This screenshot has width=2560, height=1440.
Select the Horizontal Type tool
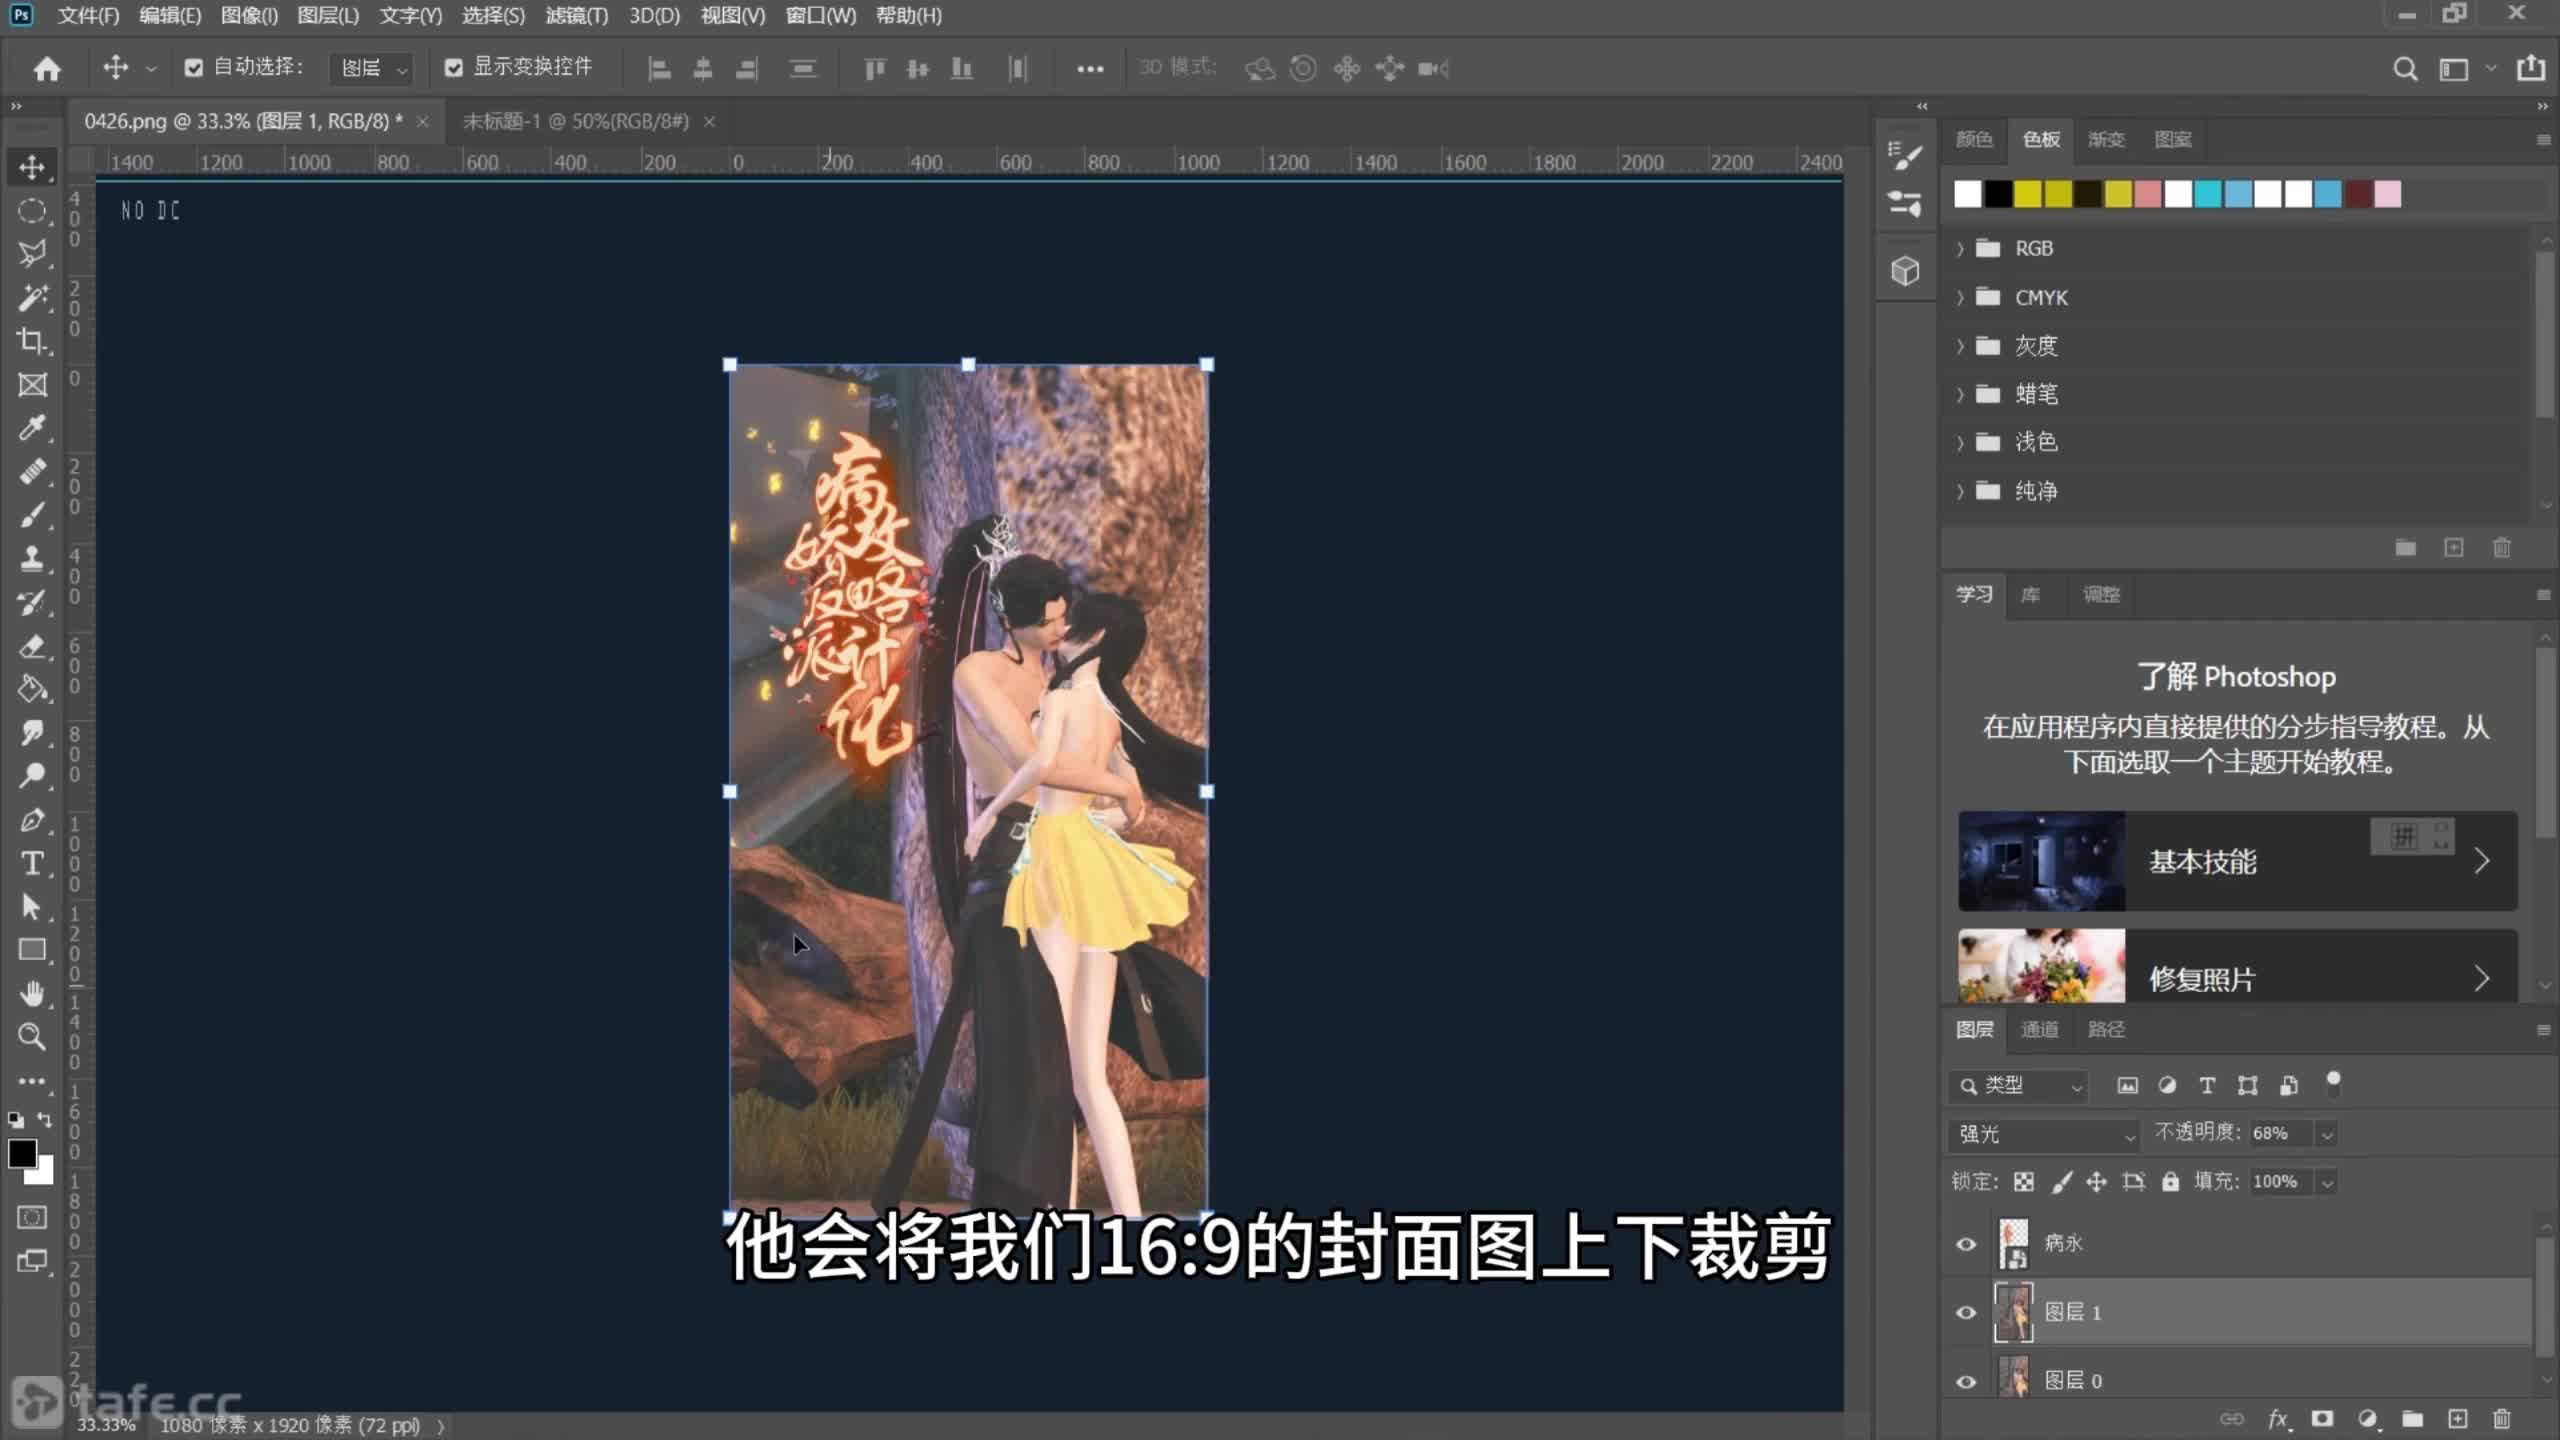click(x=32, y=863)
